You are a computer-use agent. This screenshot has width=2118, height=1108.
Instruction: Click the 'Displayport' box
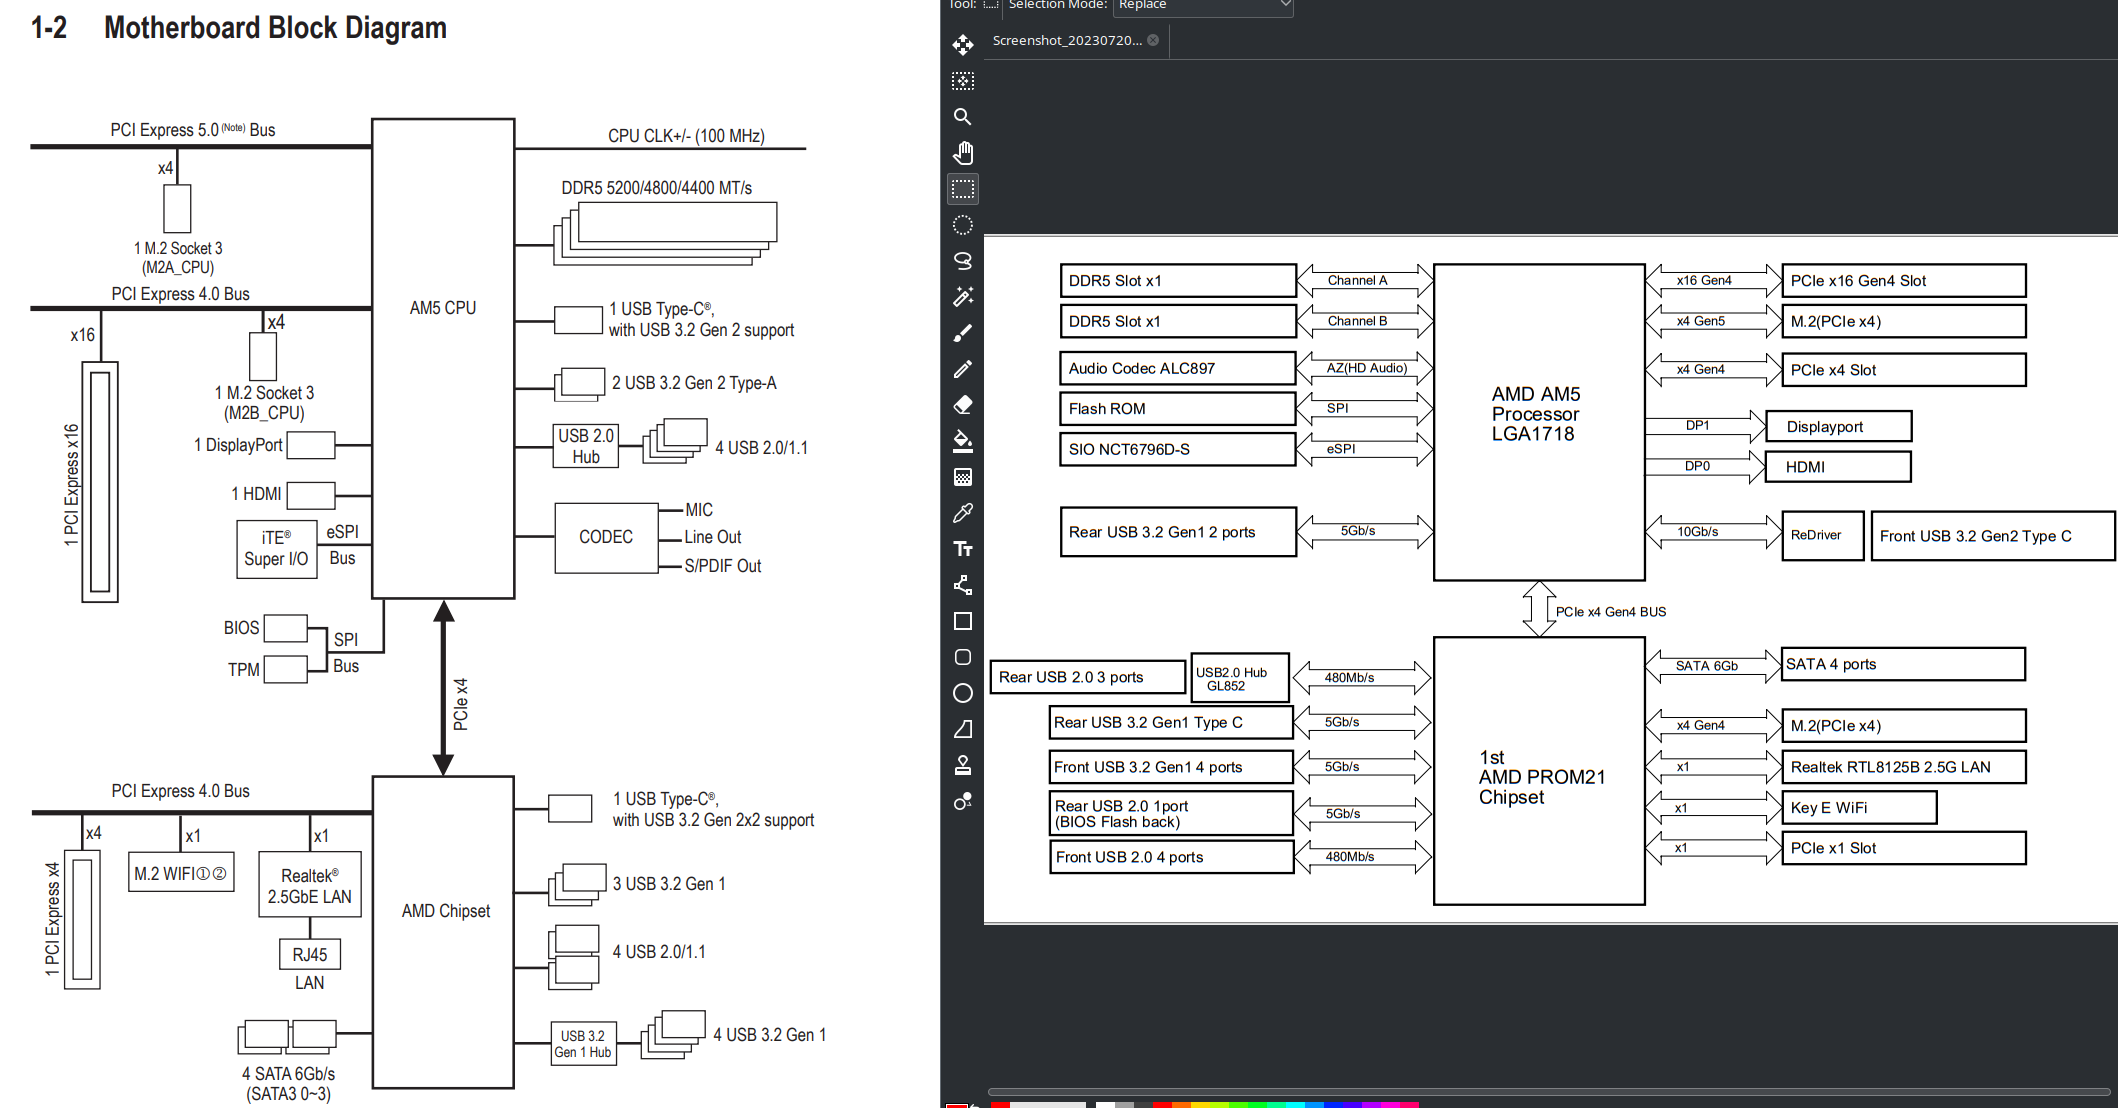(1839, 427)
